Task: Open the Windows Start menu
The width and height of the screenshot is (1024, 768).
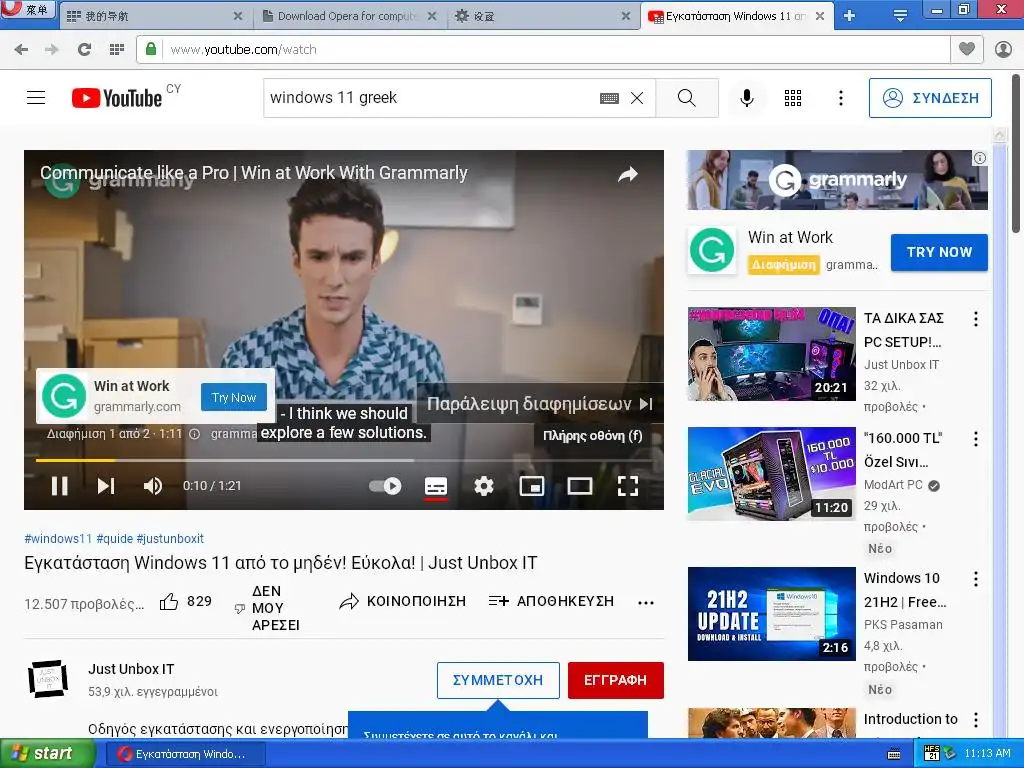Action: pos(47,754)
